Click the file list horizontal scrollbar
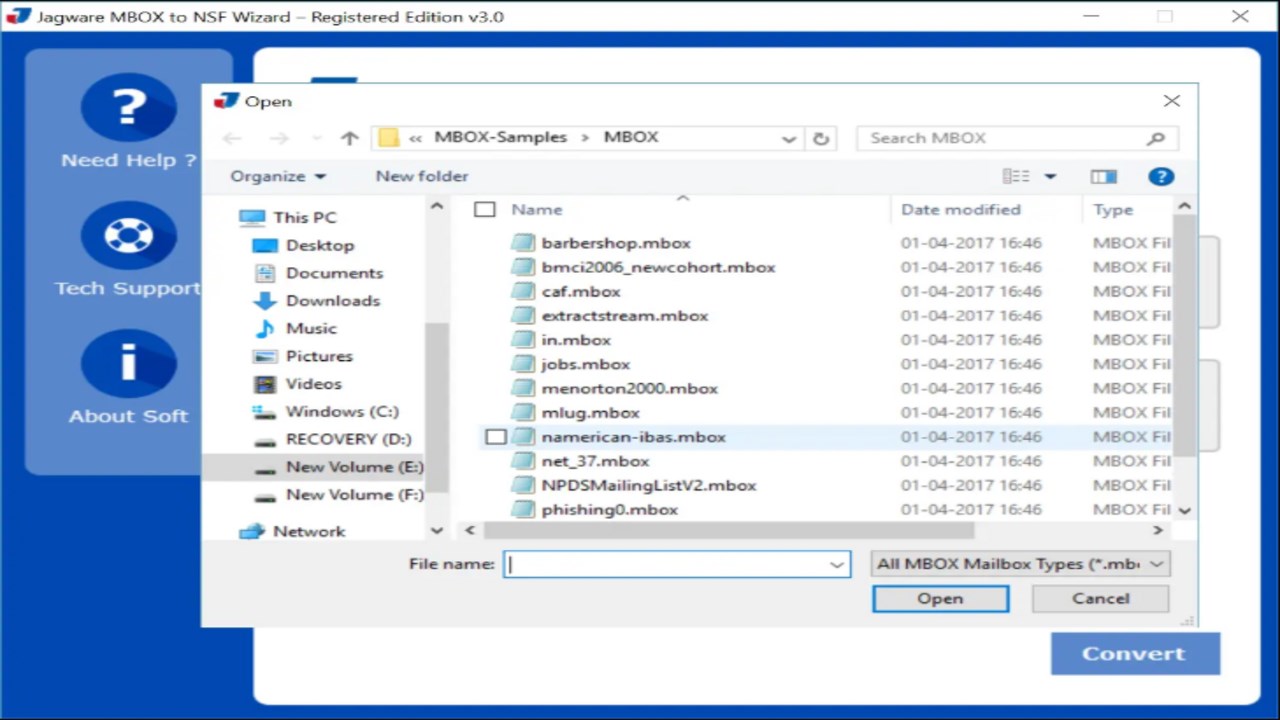This screenshot has width=1280, height=720. (x=727, y=530)
